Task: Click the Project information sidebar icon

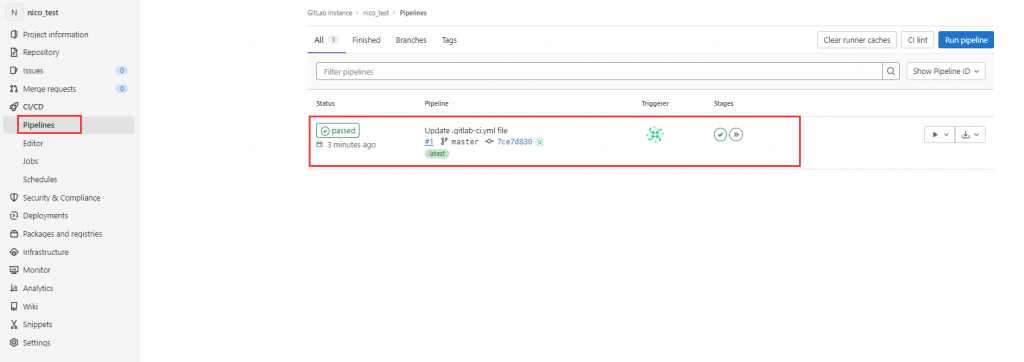Action: (x=14, y=35)
